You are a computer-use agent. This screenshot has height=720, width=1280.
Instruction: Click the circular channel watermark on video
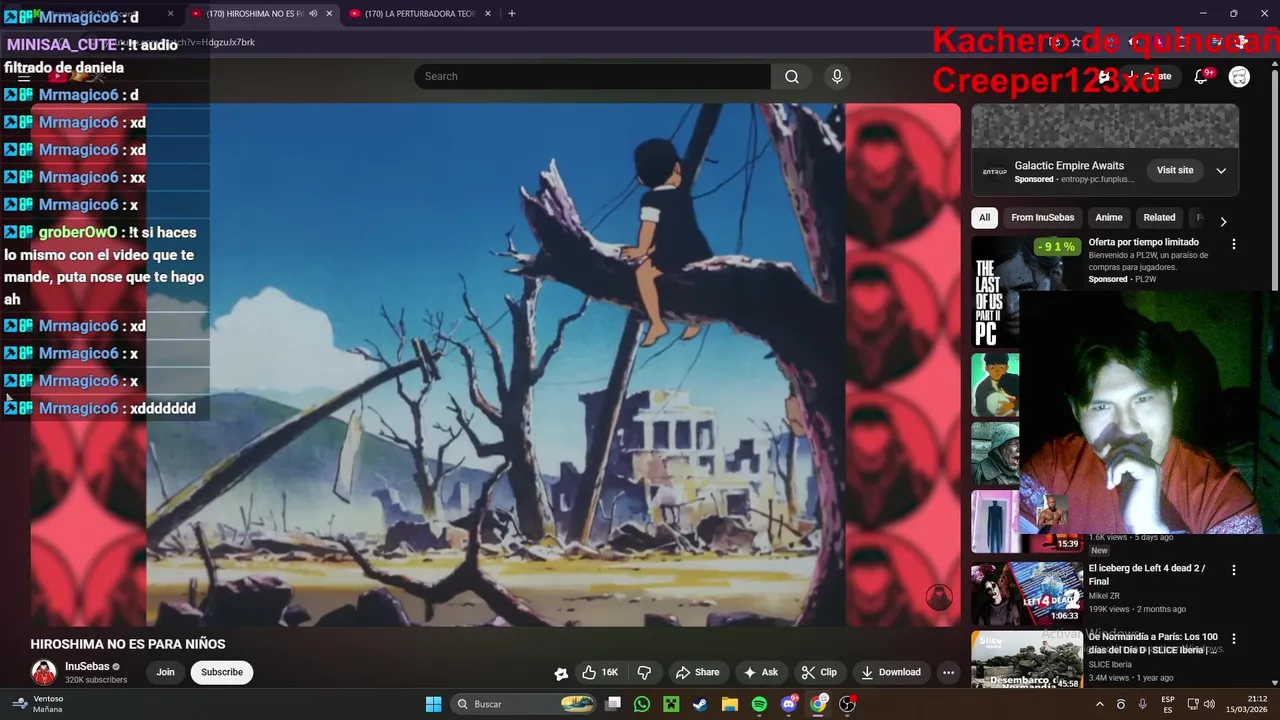coord(938,597)
